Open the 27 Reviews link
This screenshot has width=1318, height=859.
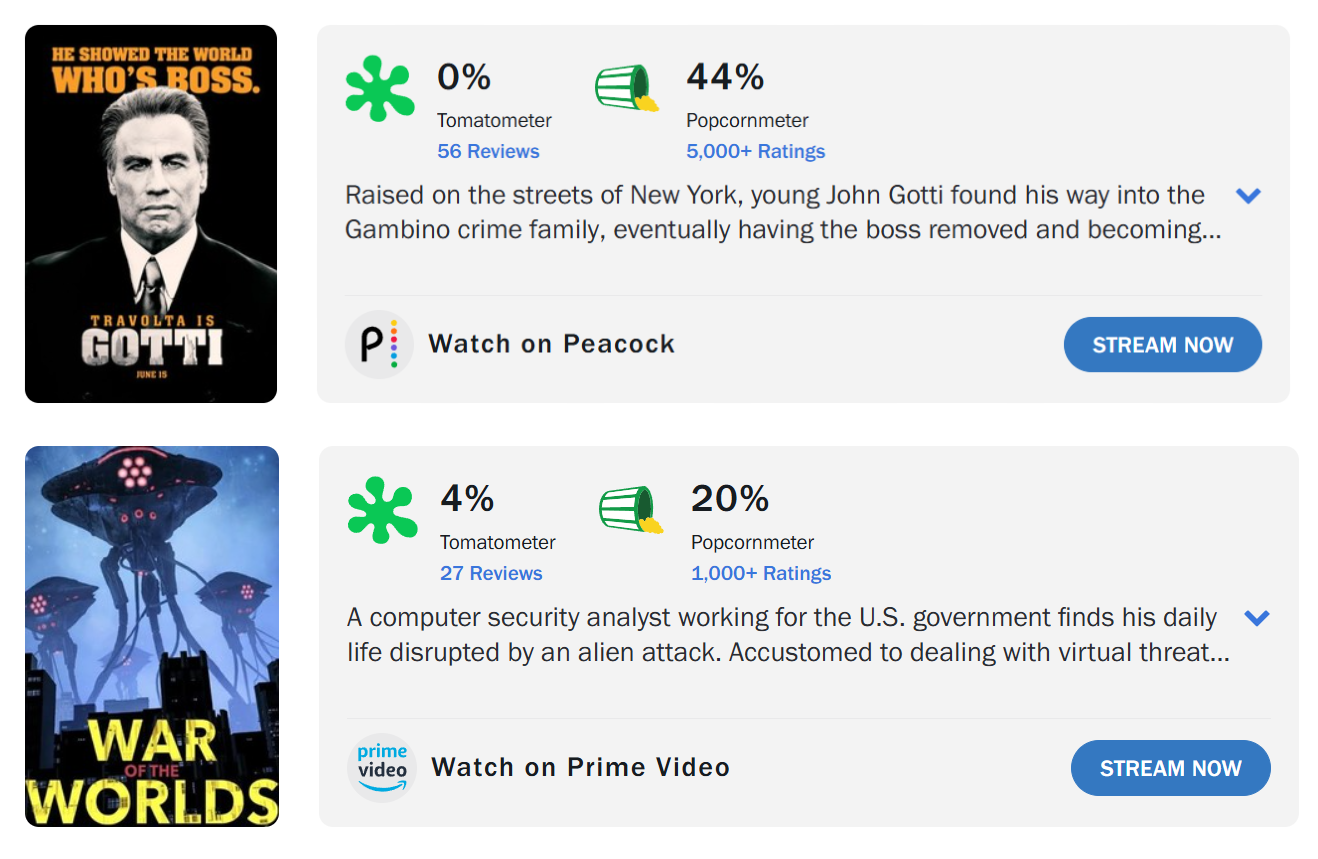(491, 573)
